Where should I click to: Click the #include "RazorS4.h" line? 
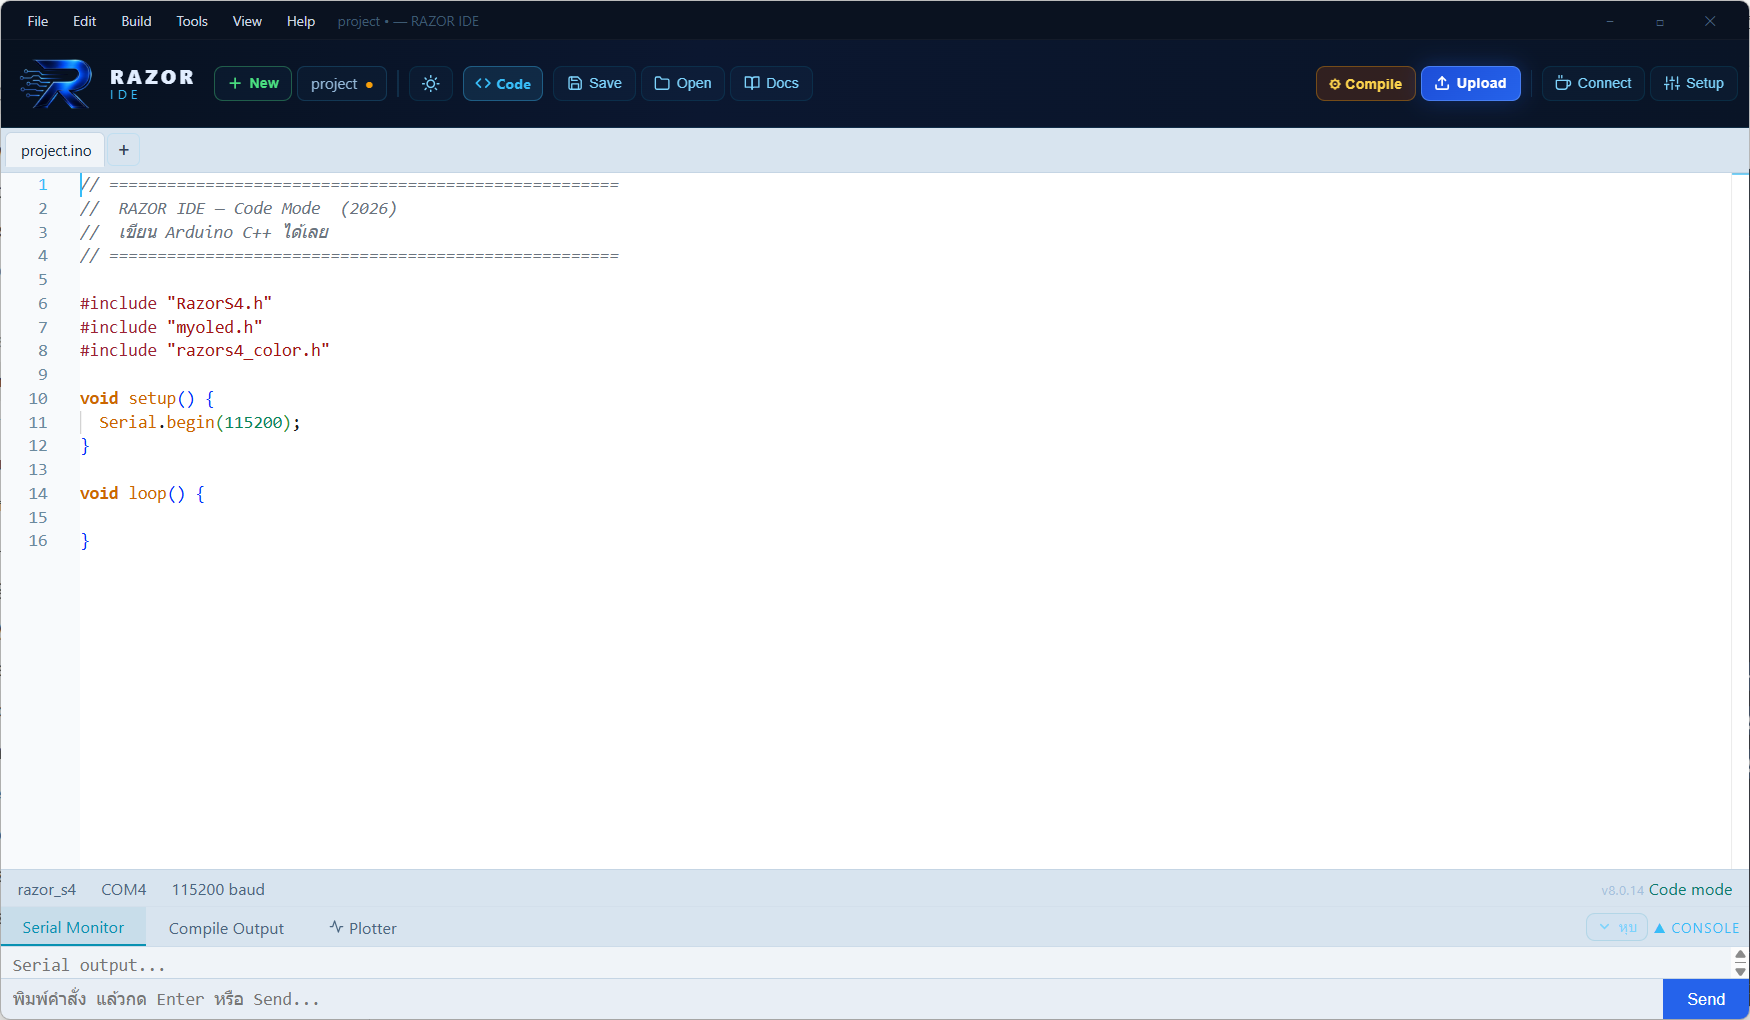tap(176, 303)
